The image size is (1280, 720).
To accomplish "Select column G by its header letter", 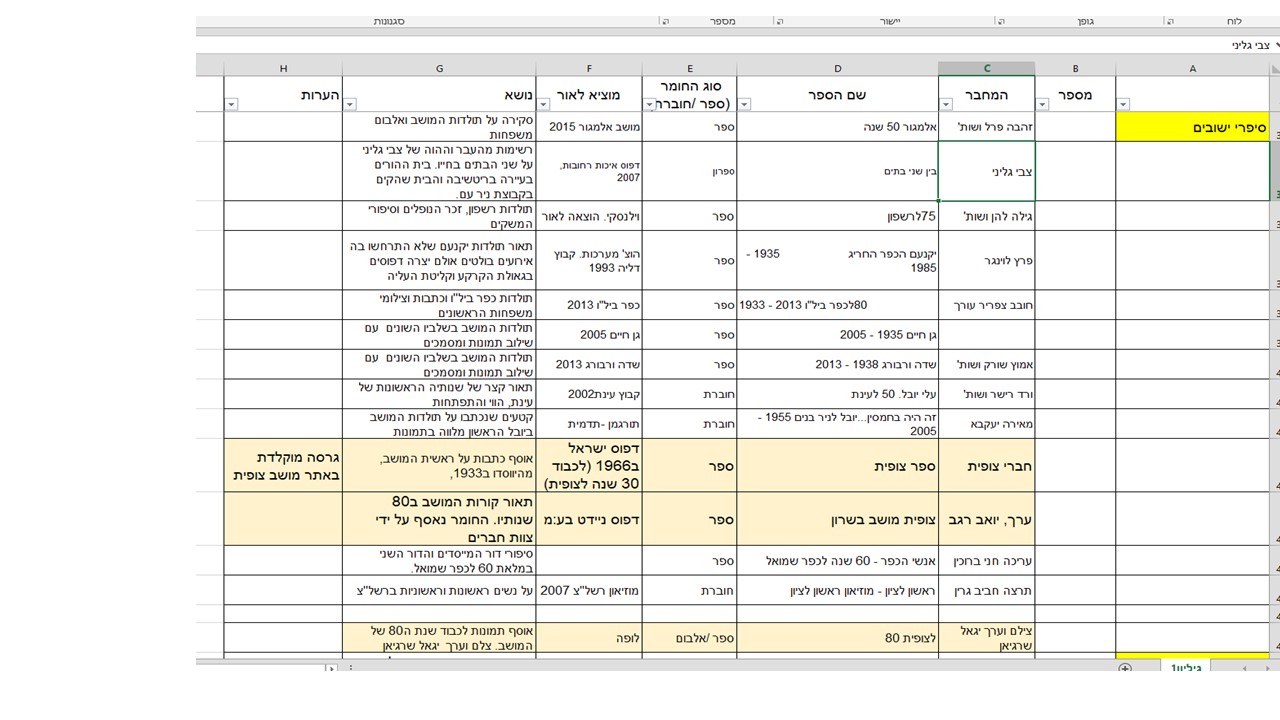I will click(439, 69).
